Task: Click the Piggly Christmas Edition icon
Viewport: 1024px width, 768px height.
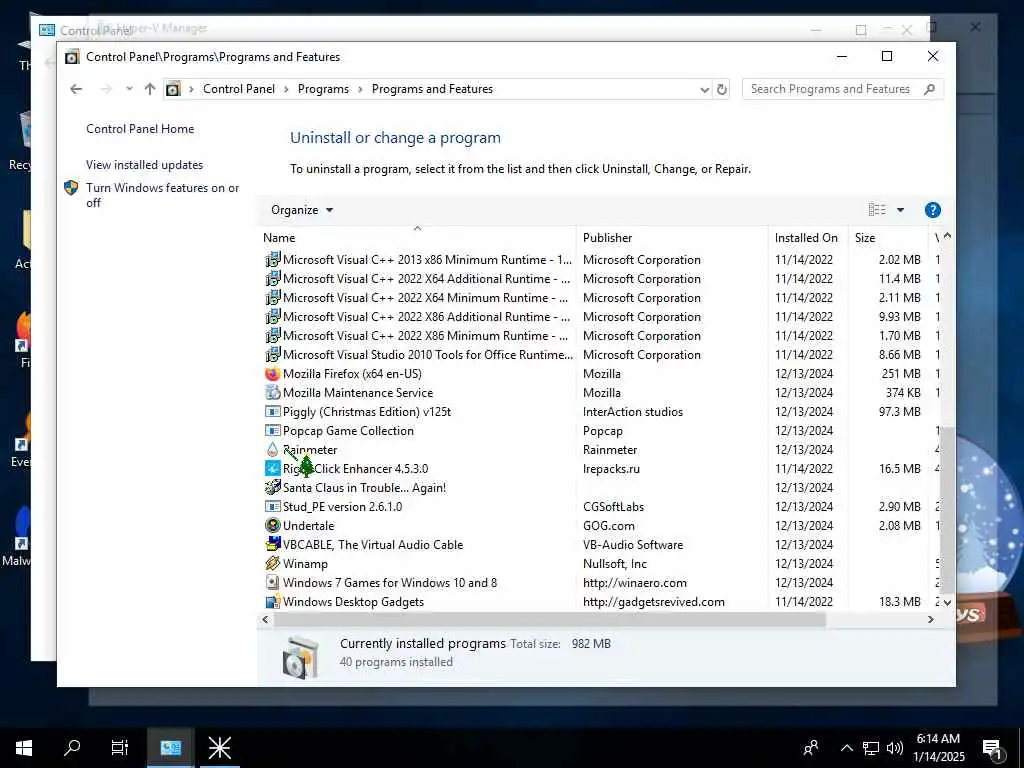Action: coord(272,412)
